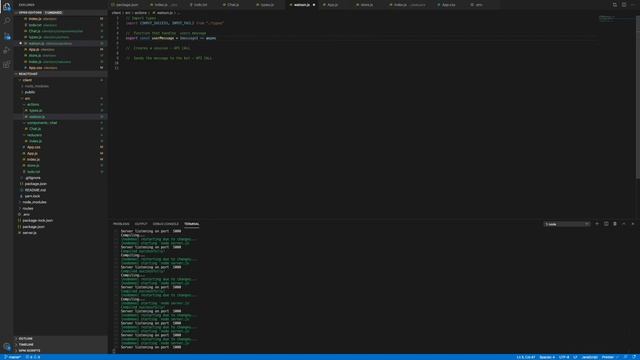Click the editor vertical scrollbar

(638, 97)
